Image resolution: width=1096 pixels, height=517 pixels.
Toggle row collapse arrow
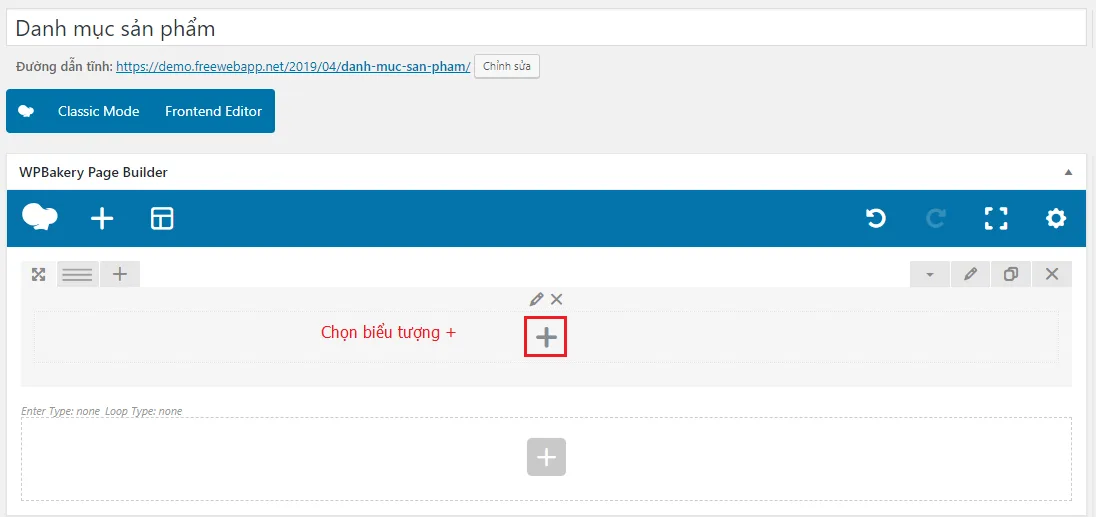930,275
